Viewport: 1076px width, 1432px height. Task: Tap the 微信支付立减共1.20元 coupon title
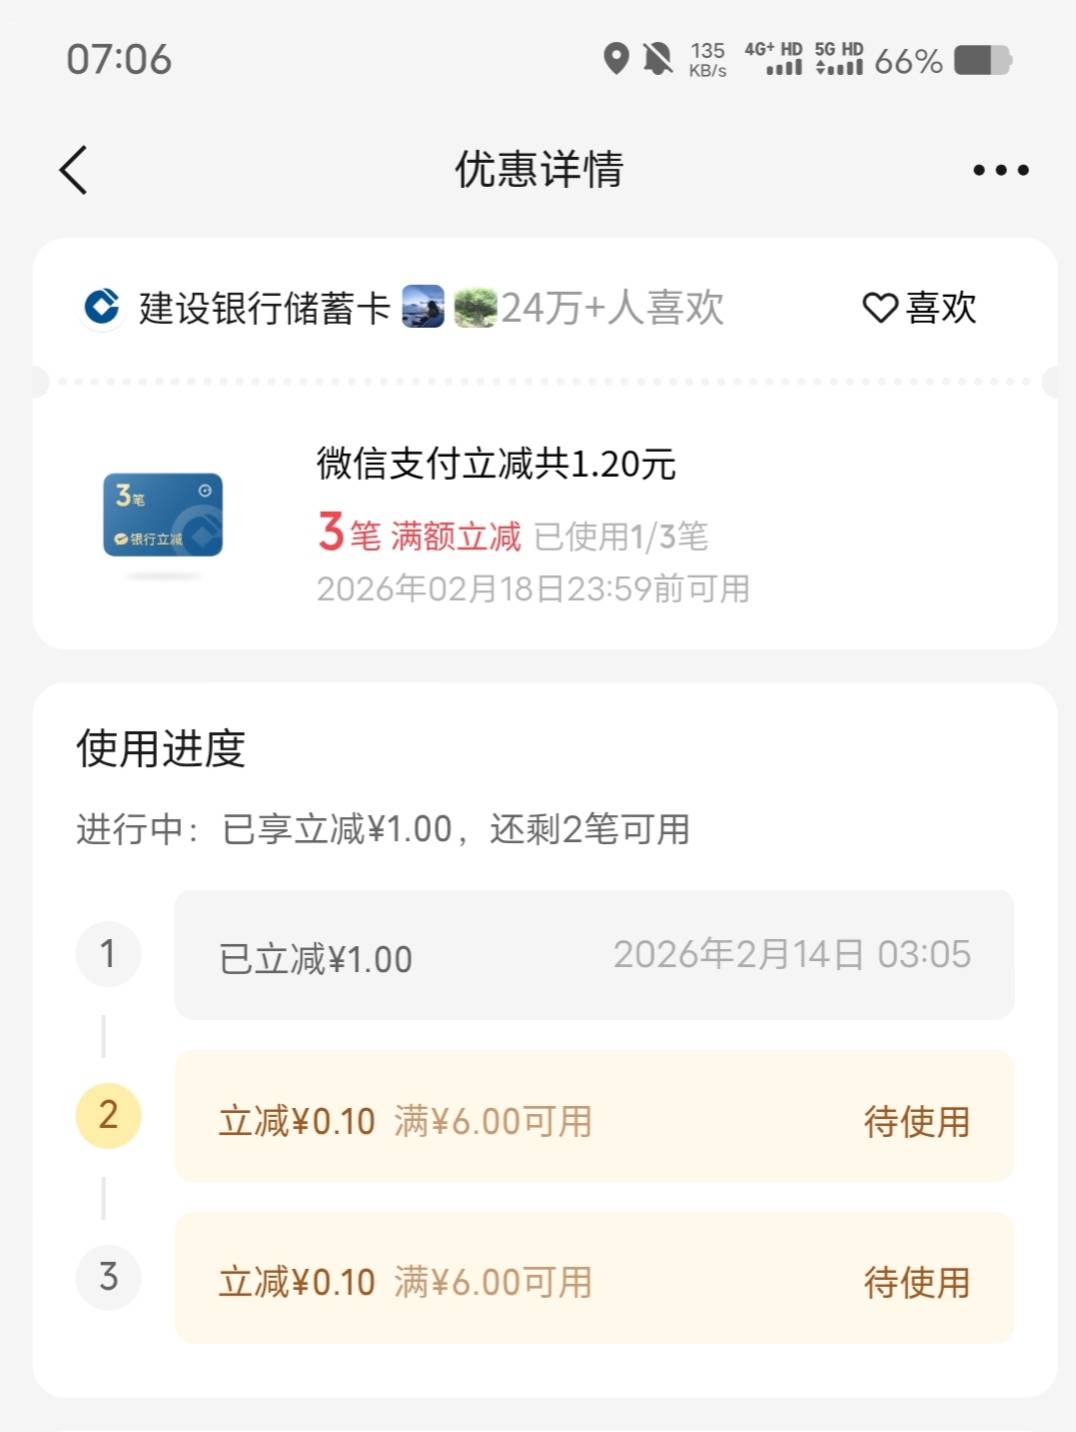pyautogui.click(x=496, y=464)
